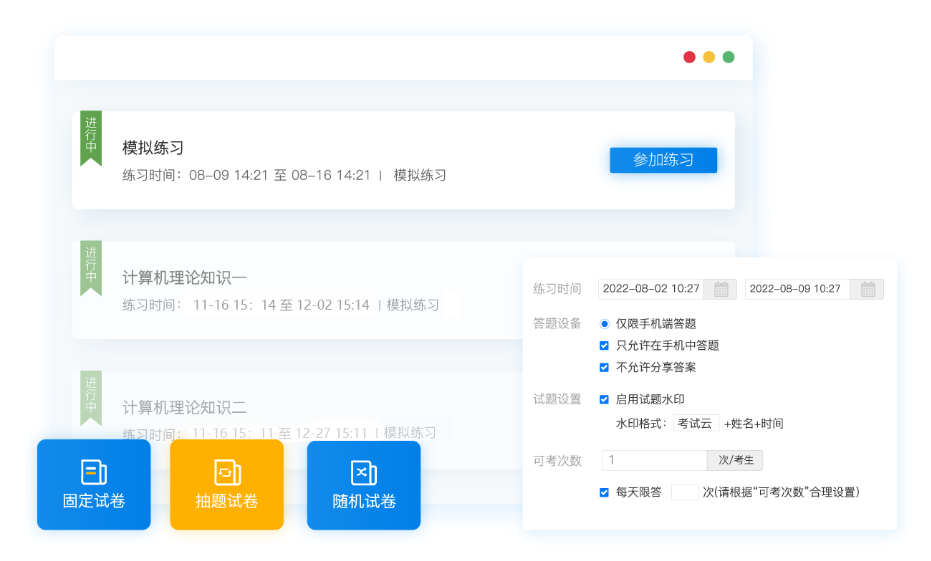Click the 随机试卷 shuffle icon
931x561 pixels.
(x=363, y=472)
